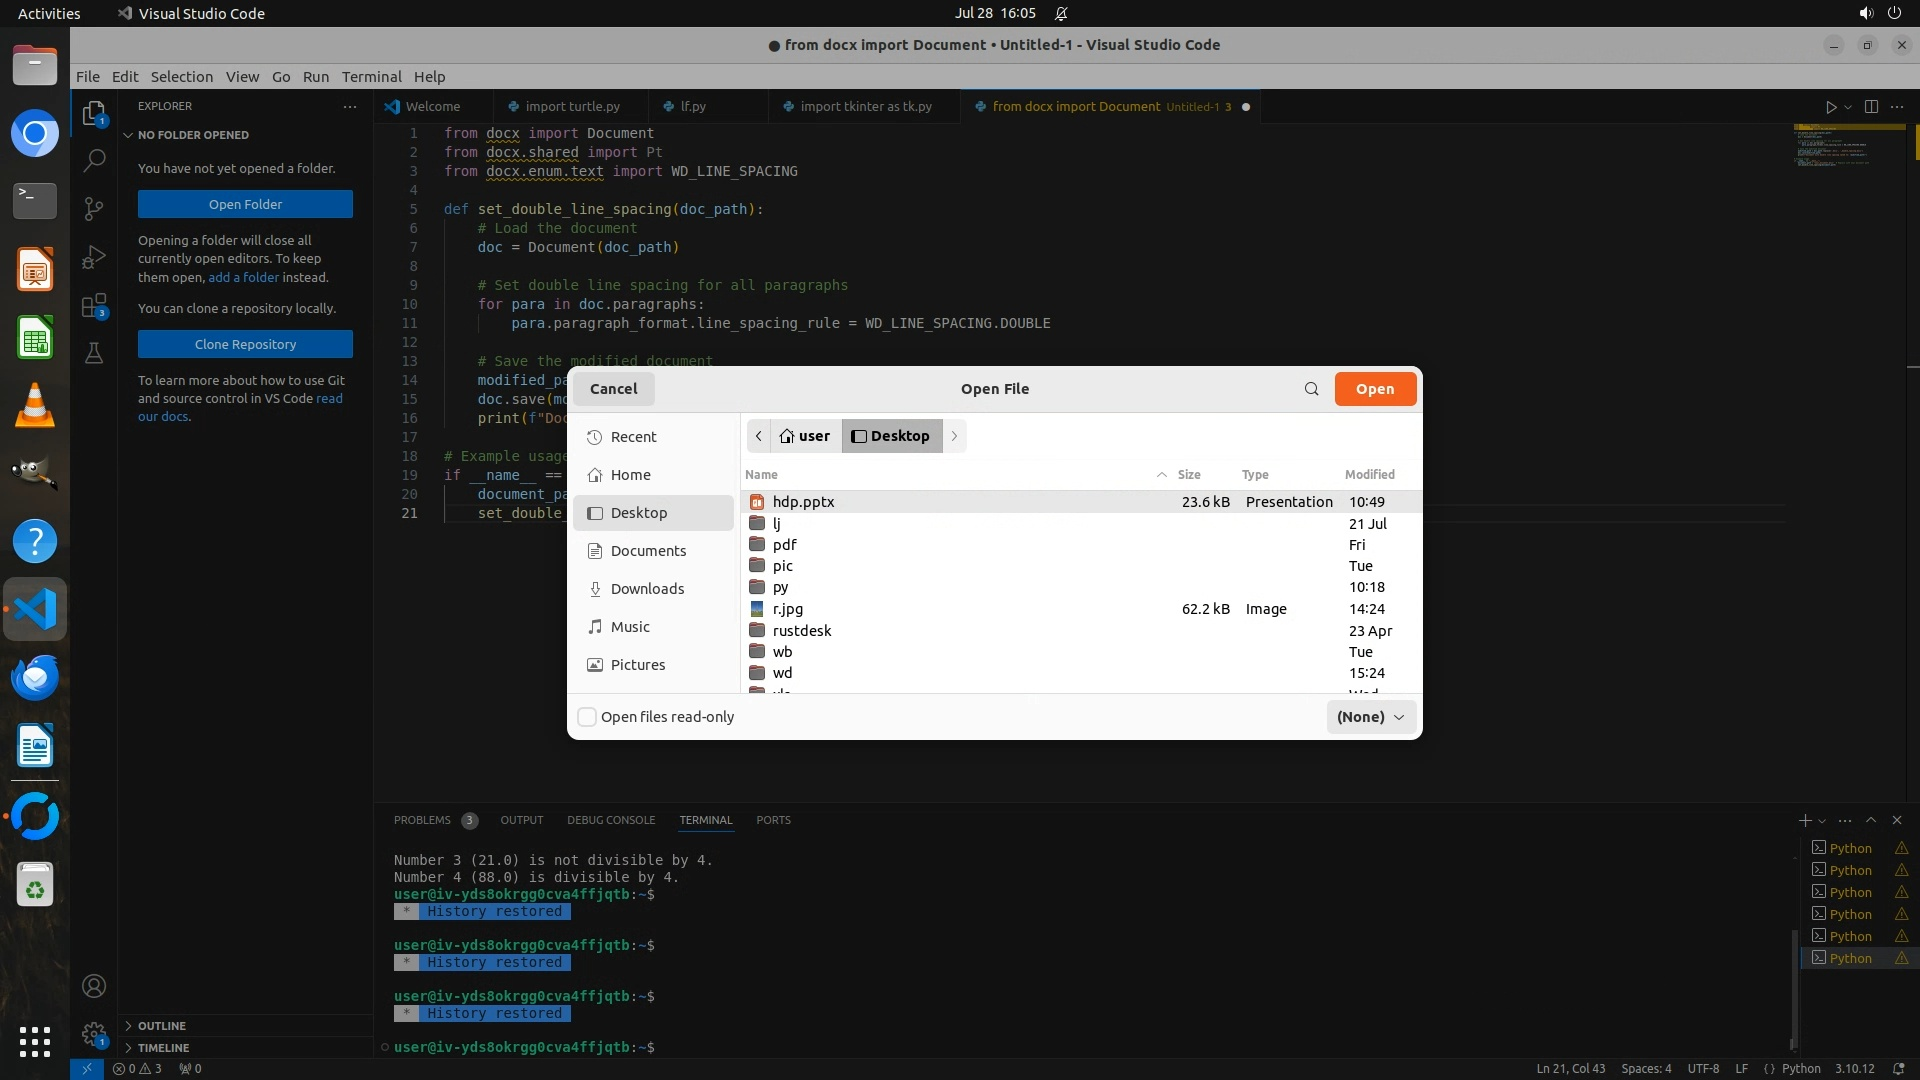This screenshot has height=1080, width=1920.
Task: Open the Accounts icon in activity bar
Action: point(94,986)
